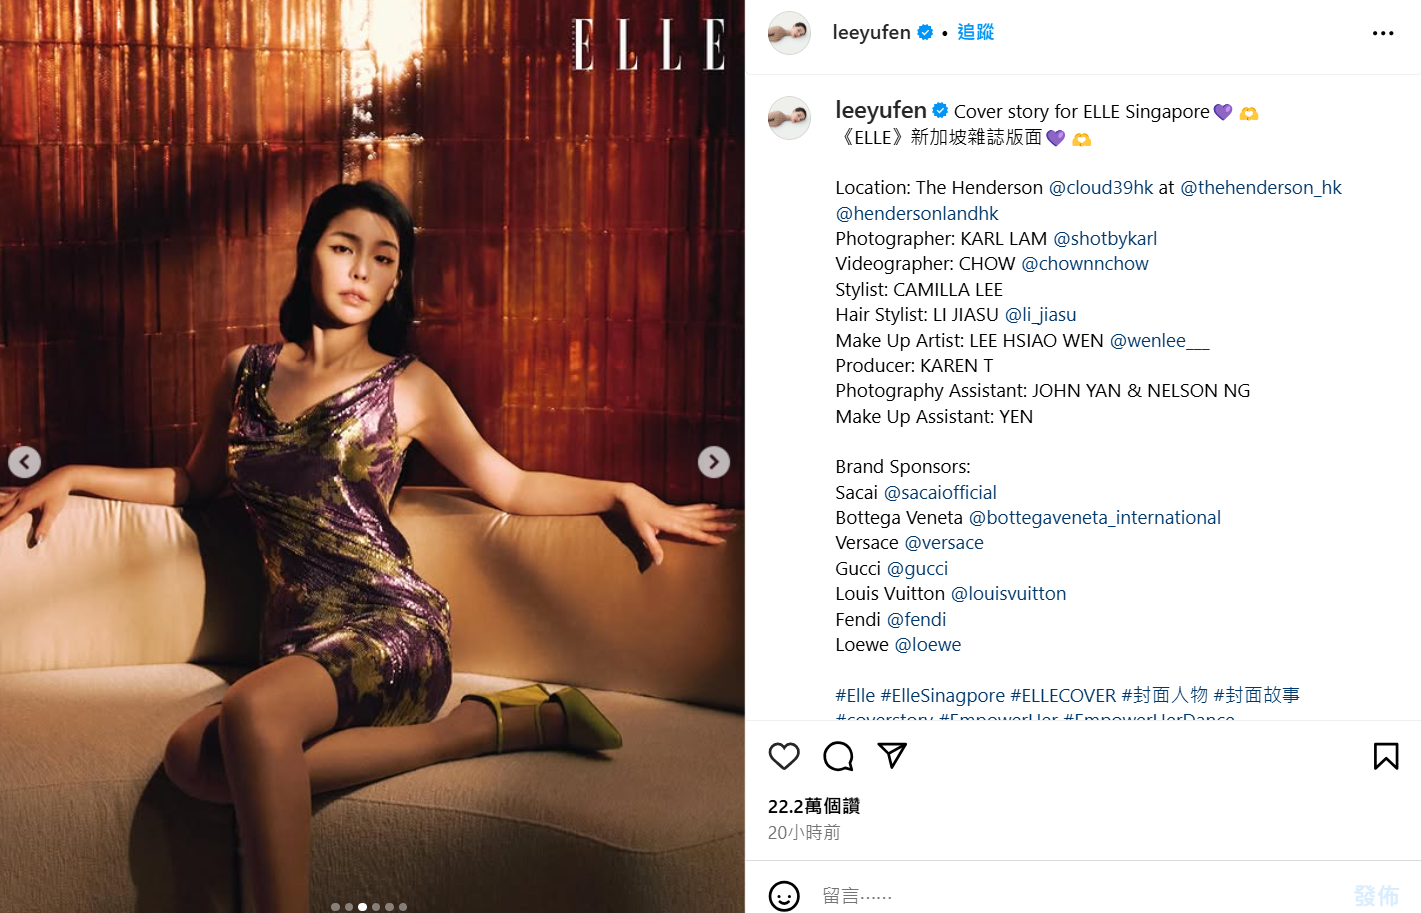Open leeyufen profile picture in header
The image size is (1421, 913).
pyautogui.click(x=789, y=33)
